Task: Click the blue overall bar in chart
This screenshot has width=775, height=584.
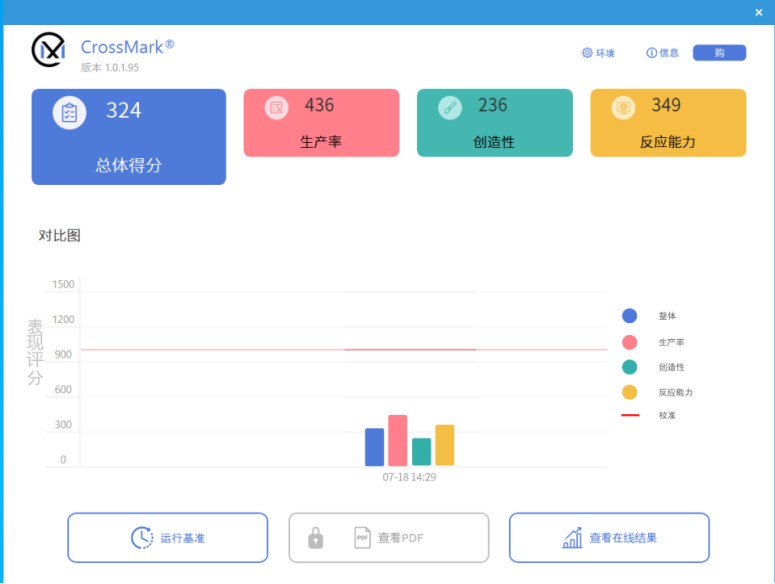Action: point(374,447)
